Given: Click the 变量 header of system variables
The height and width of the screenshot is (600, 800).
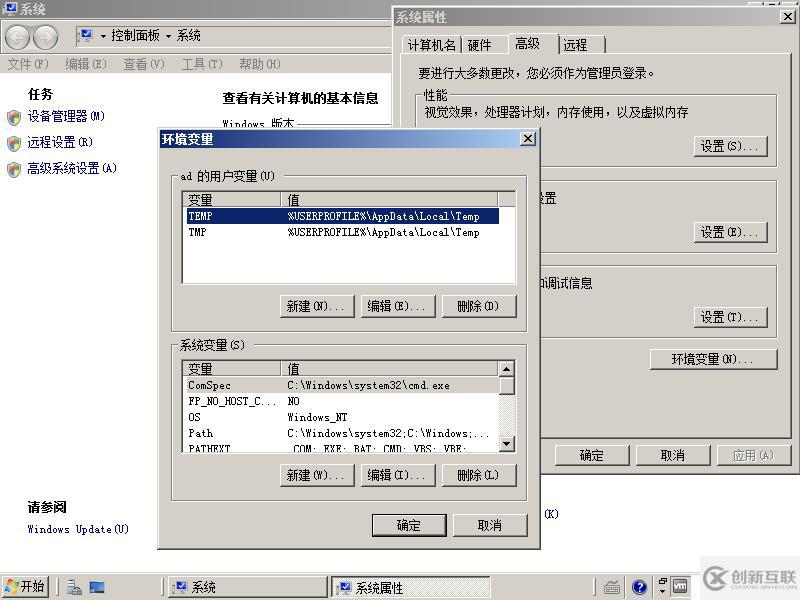Looking at the screenshot, I should point(232,368).
